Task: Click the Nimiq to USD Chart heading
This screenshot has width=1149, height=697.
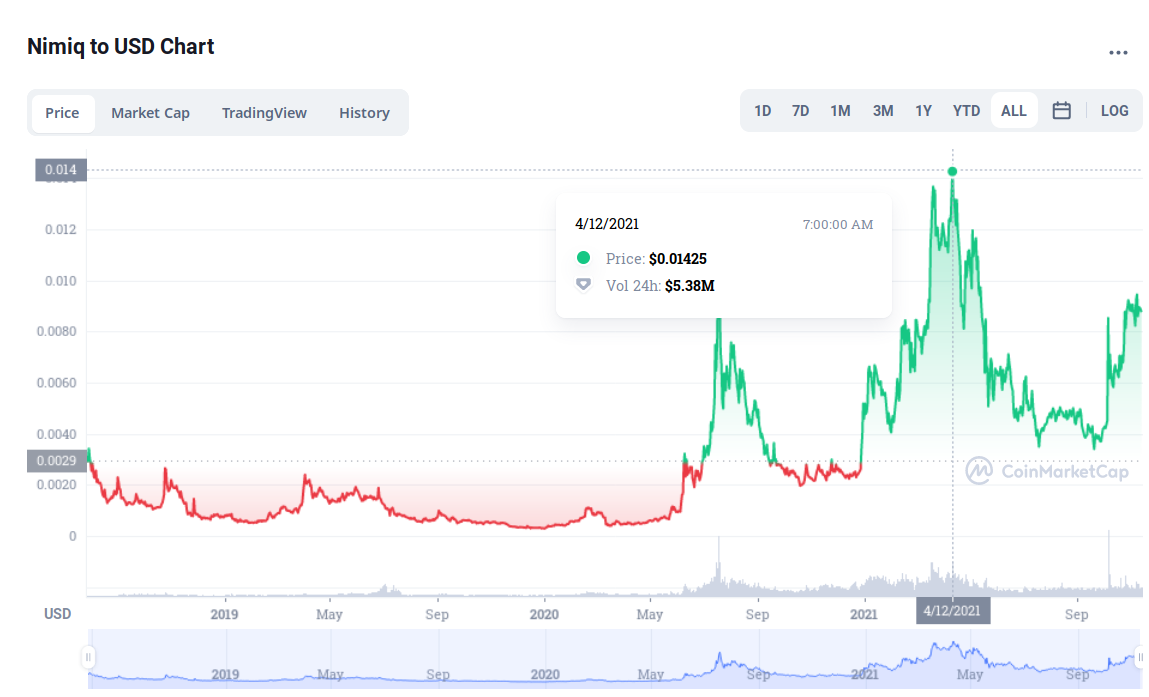Action: click(121, 46)
